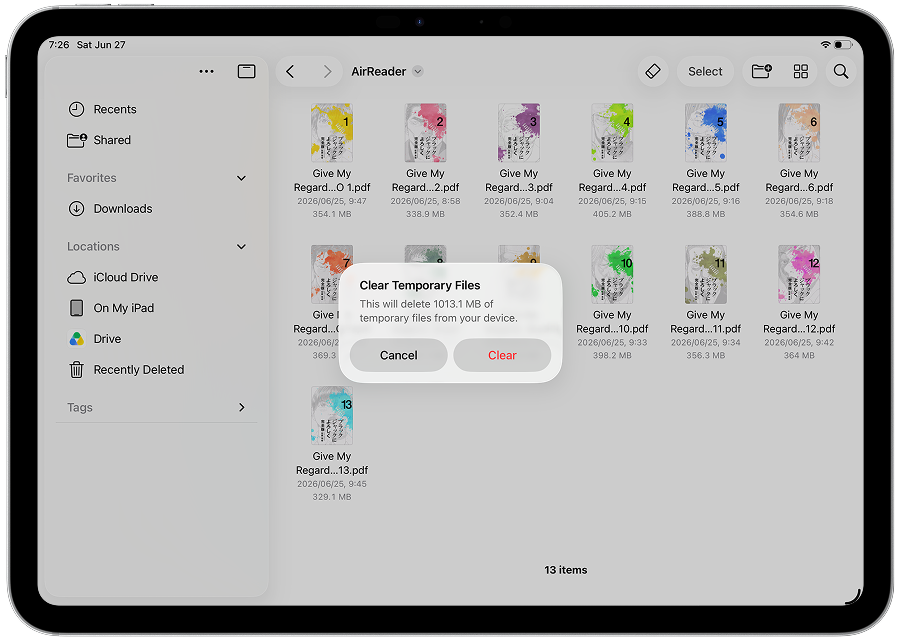Click size text '388.8 MB'
Screen dimensions: 902x642
click(x=706, y=214)
